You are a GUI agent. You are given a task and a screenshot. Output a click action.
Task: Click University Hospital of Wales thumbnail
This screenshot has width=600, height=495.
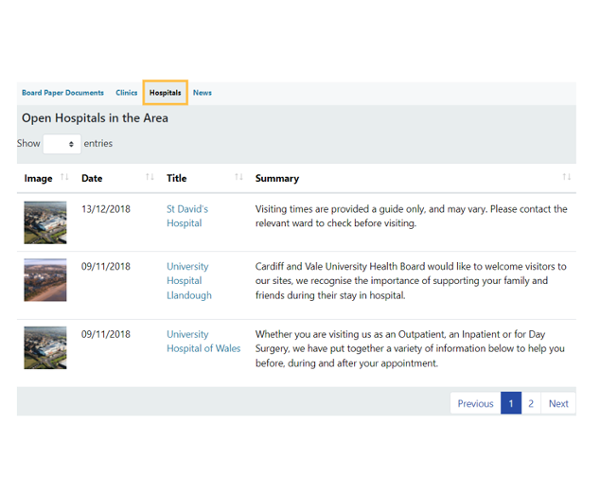pyautogui.click(x=45, y=348)
